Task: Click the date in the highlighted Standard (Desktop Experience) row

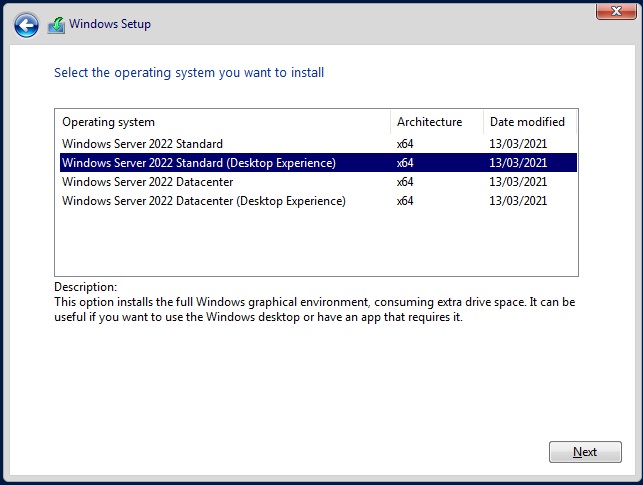Action: pyautogui.click(x=518, y=163)
